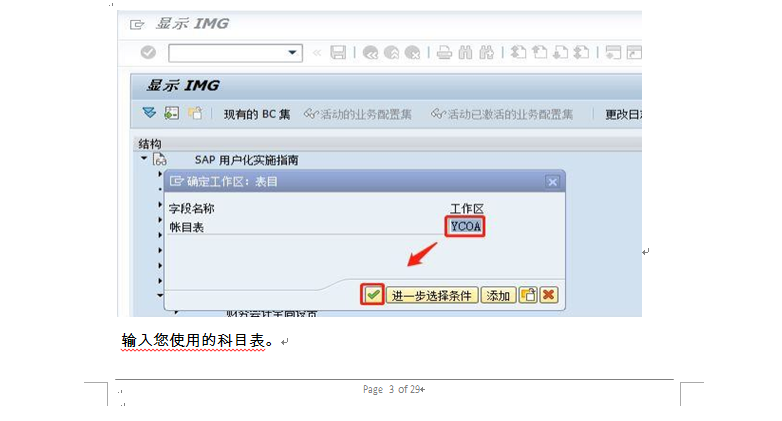
Task: Go to last page icon
Action: pyautogui.click(x=582, y=52)
